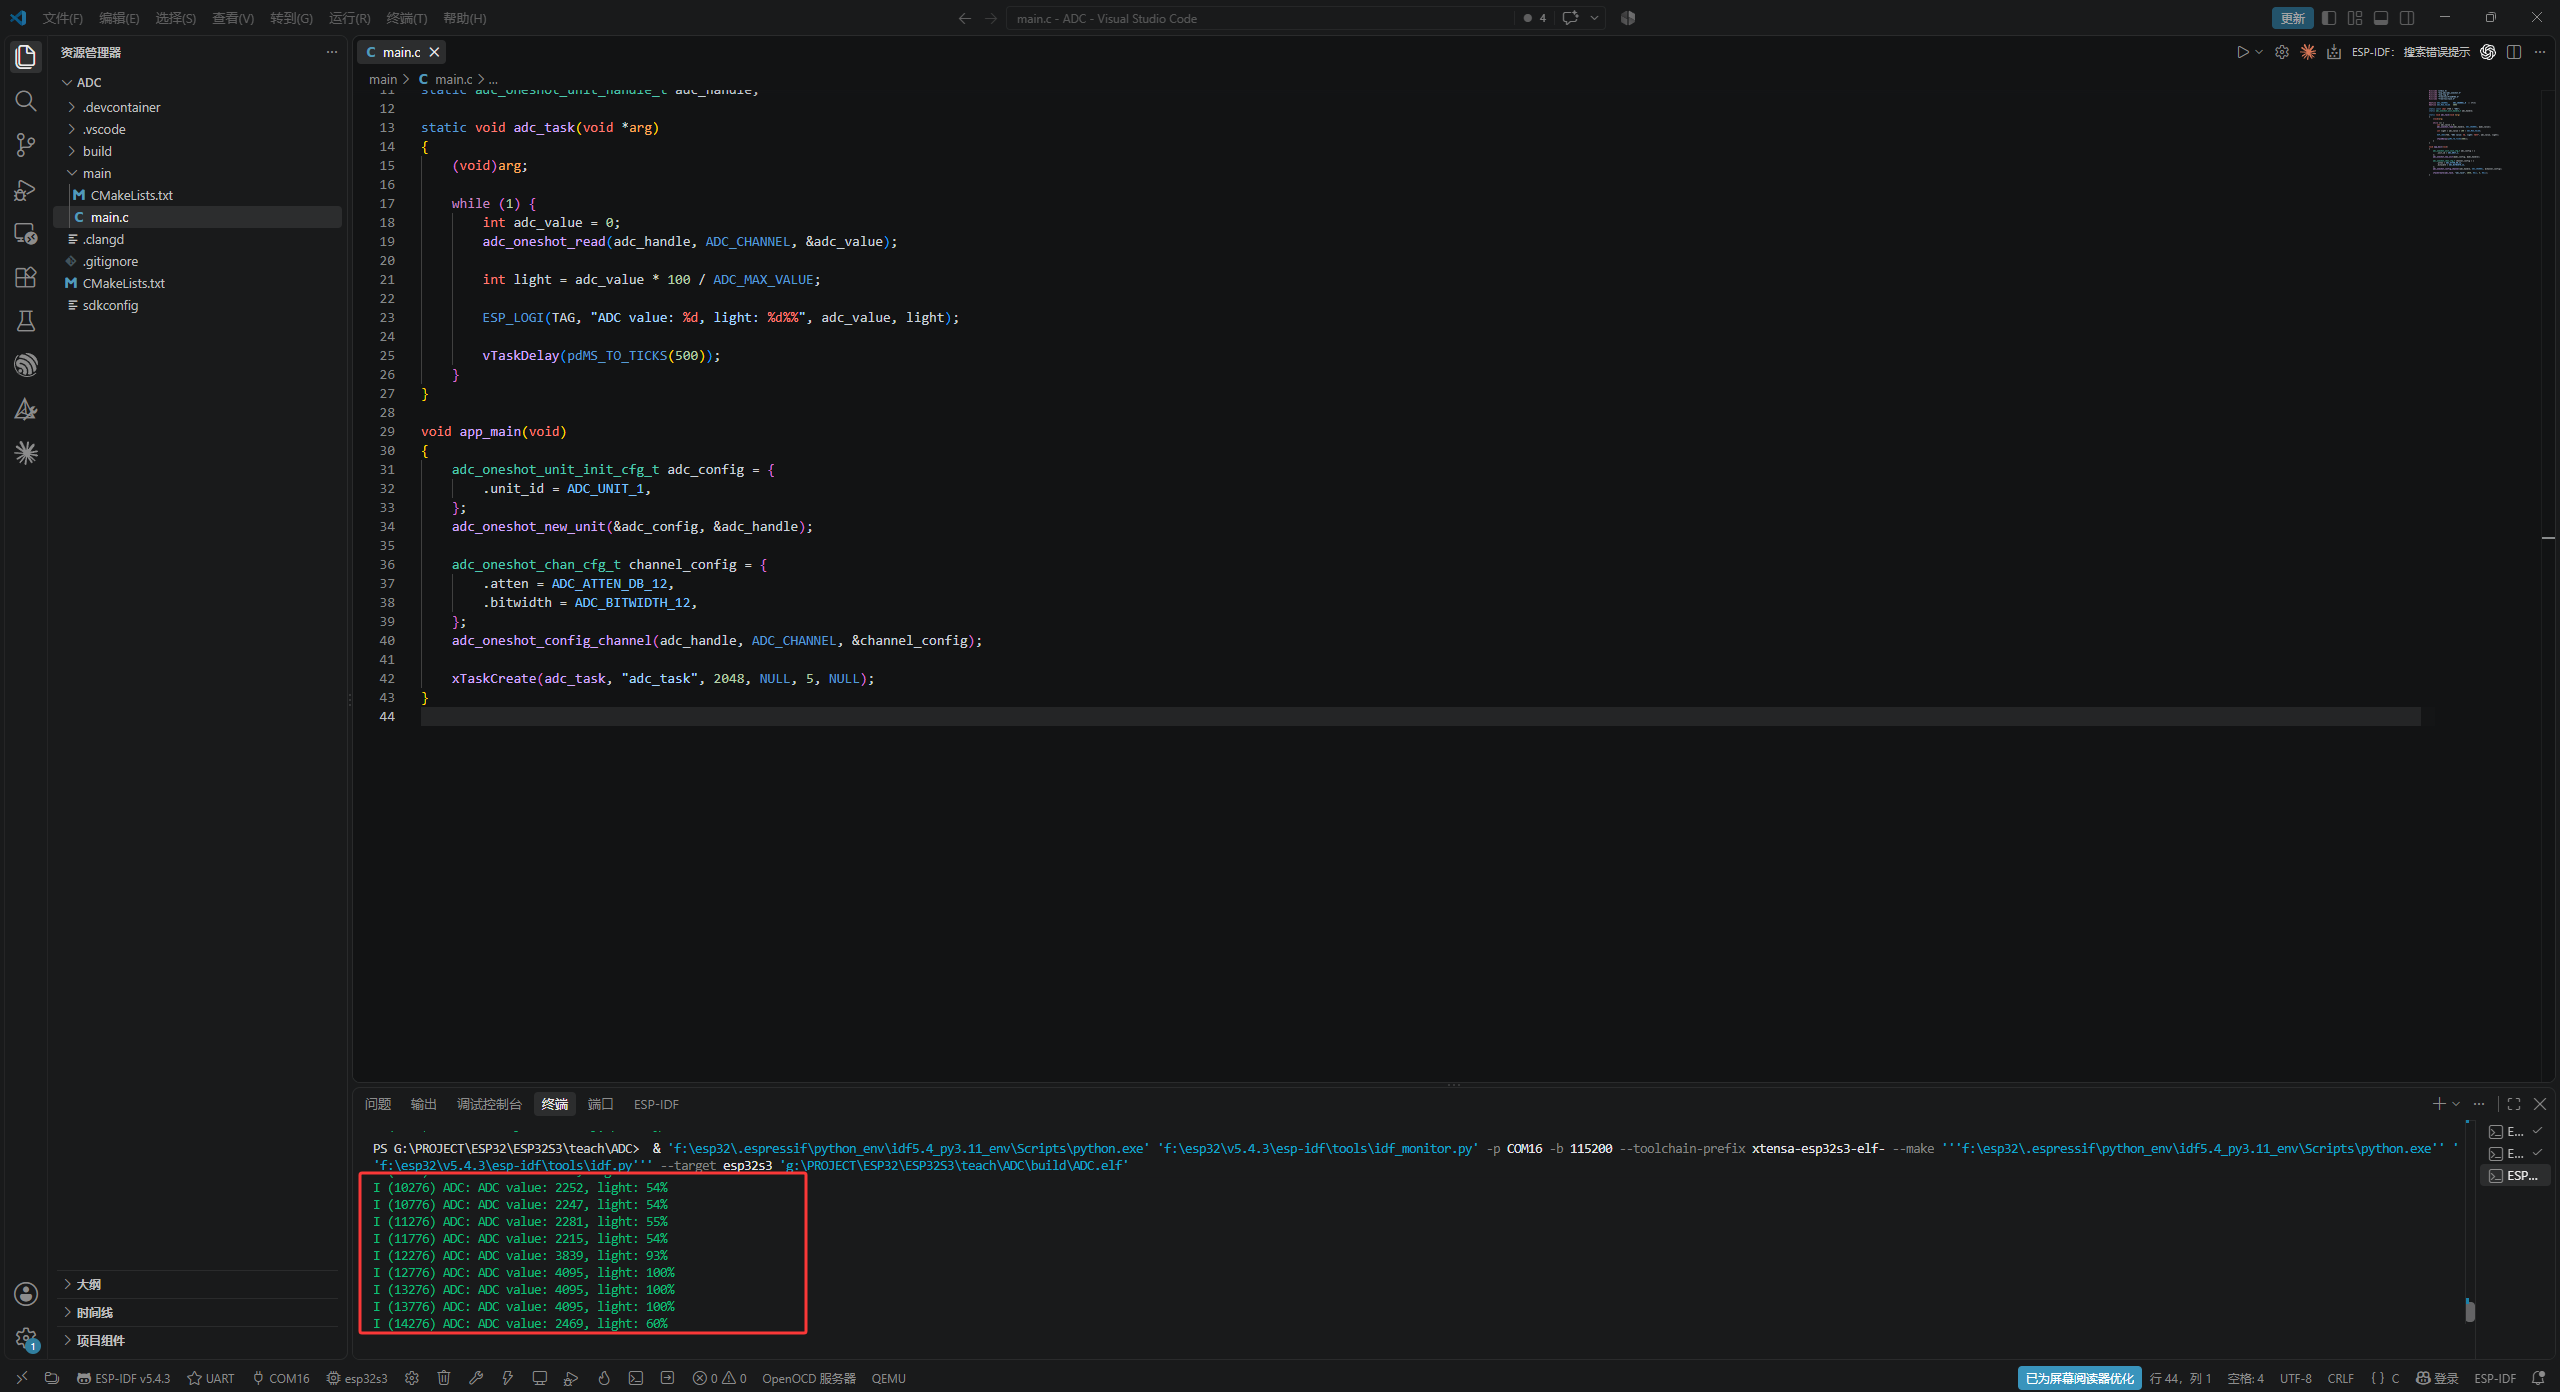Click the monitor device icon in status bar

pos(540,1378)
